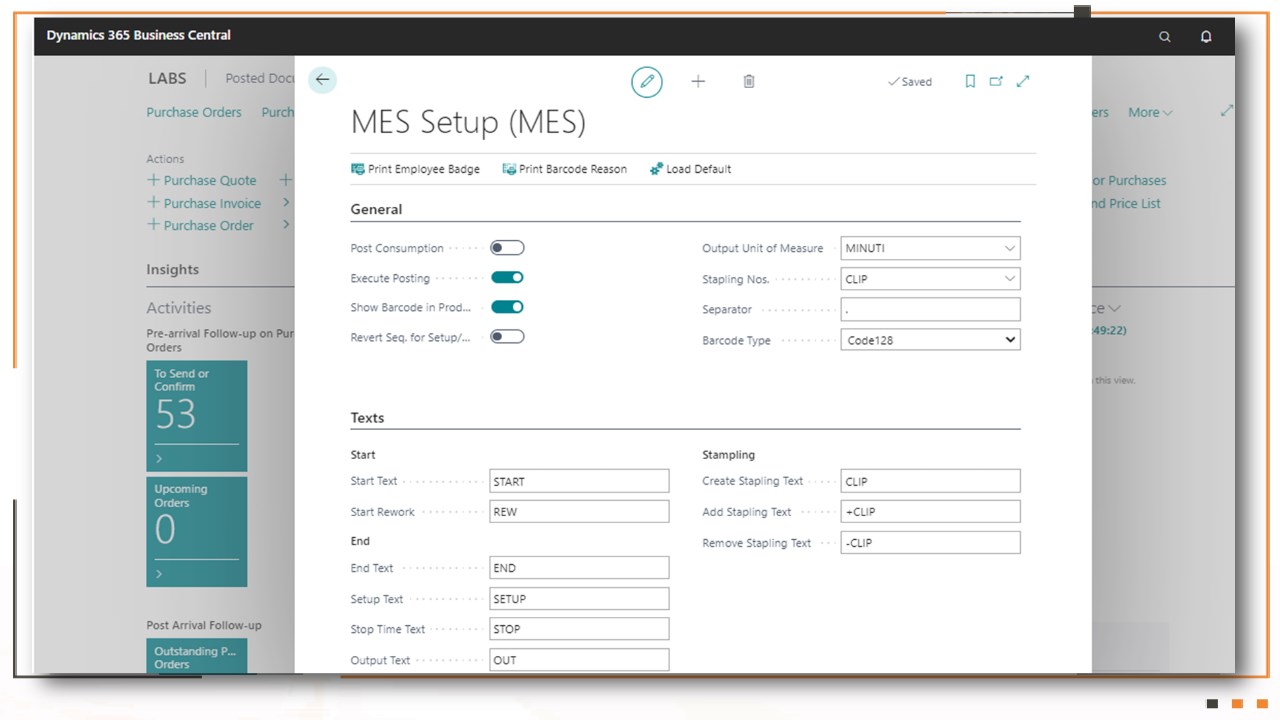
Task: Click the Purchase Quote action link
Action: tap(210, 180)
